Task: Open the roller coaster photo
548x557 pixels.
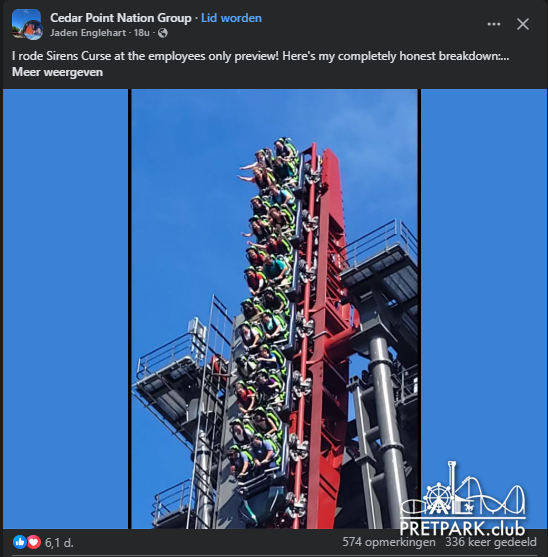Action: [x=275, y=309]
